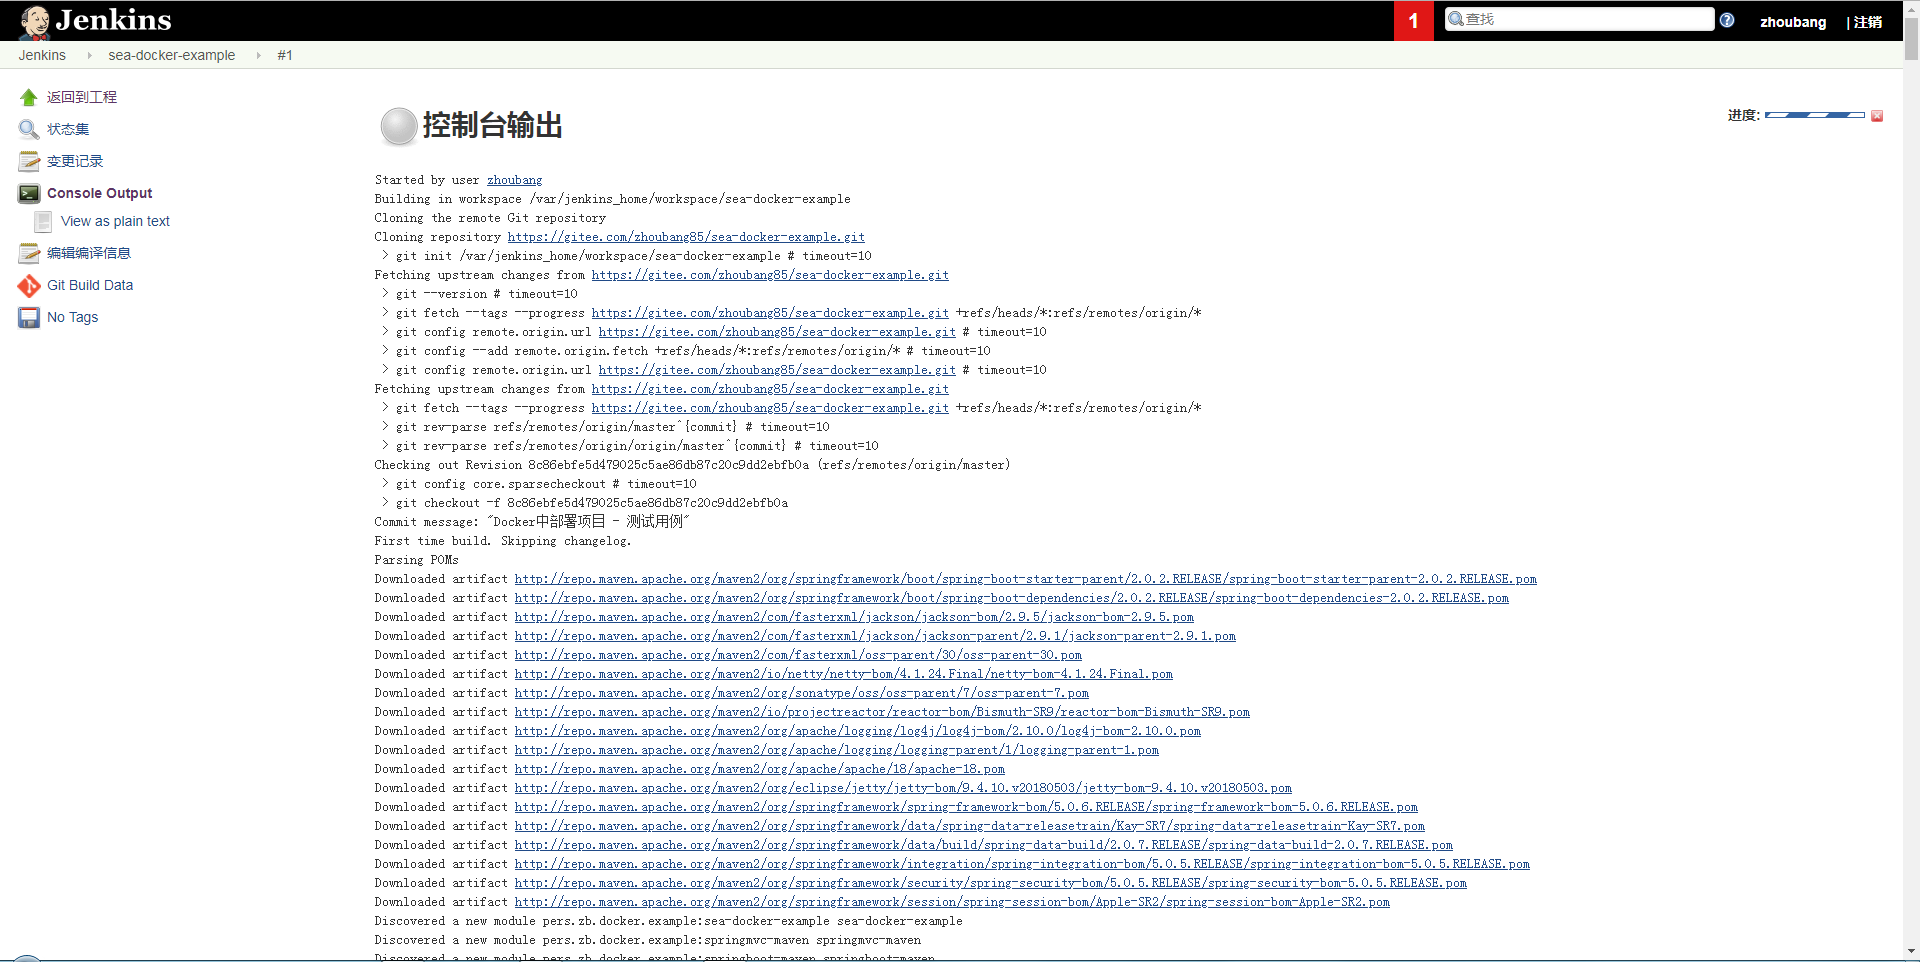Click the Console Output terminal icon
Viewport: 1920px width, 962px height.
(x=29, y=193)
